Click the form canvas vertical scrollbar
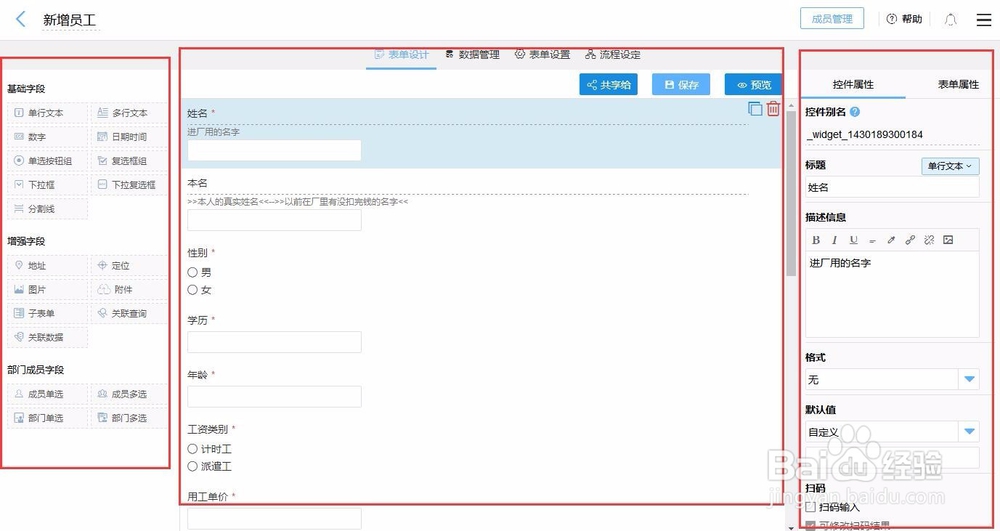This screenshot has width=1000, height=531. (791, 193)
